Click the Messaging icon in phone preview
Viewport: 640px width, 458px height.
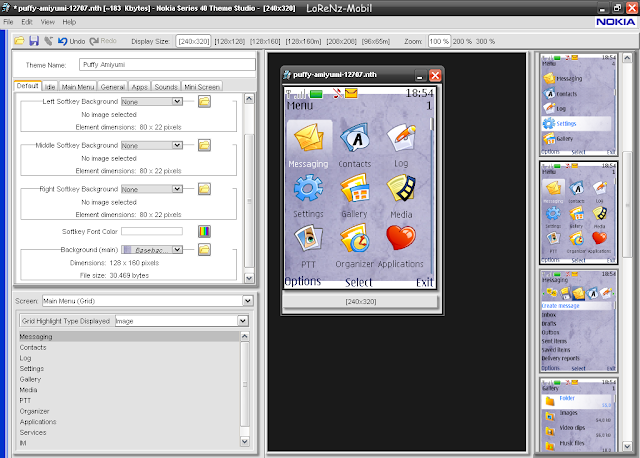pyautogui.click(x=307, y=138)
